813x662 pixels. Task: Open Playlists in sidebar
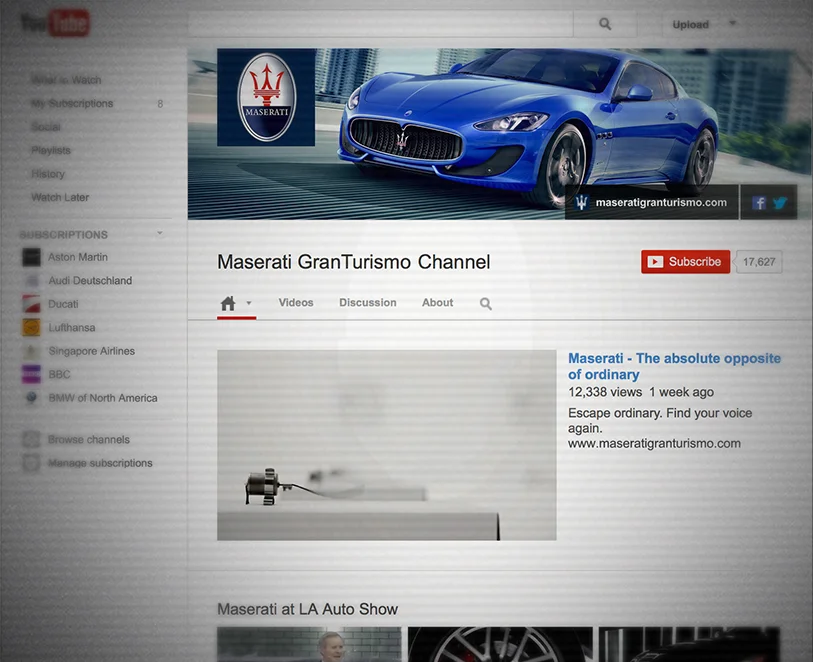[51, 150]
